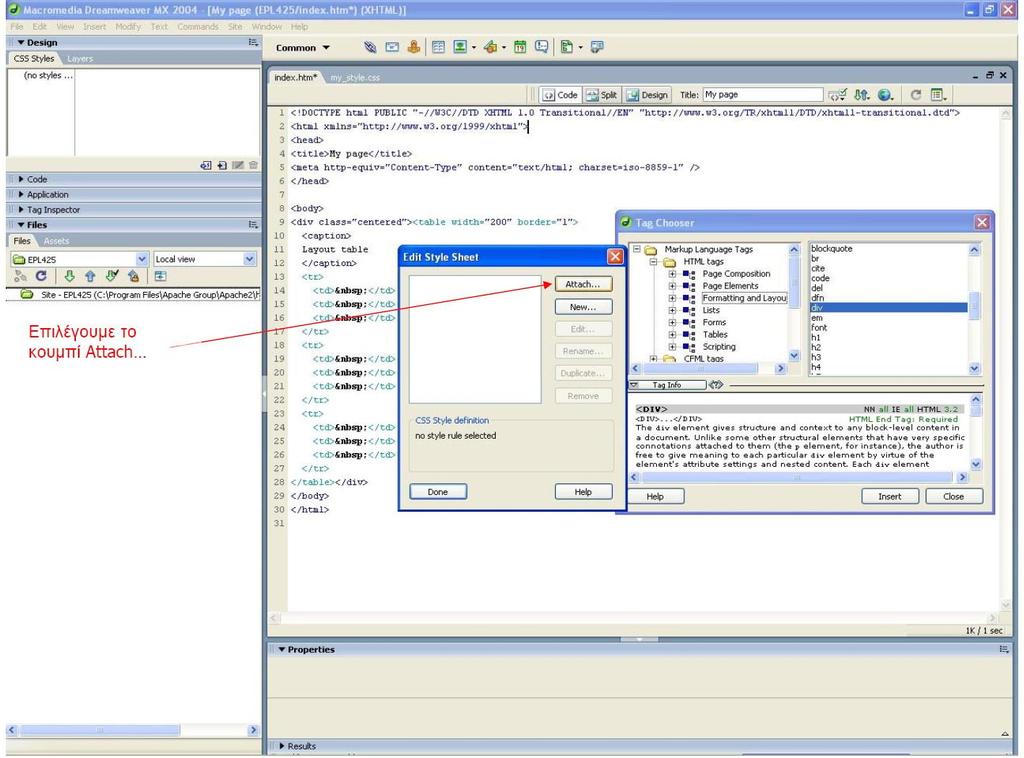The image size is (1024, 758).
Task: Refresh the Files panel list
Action: tap(41, 276)
